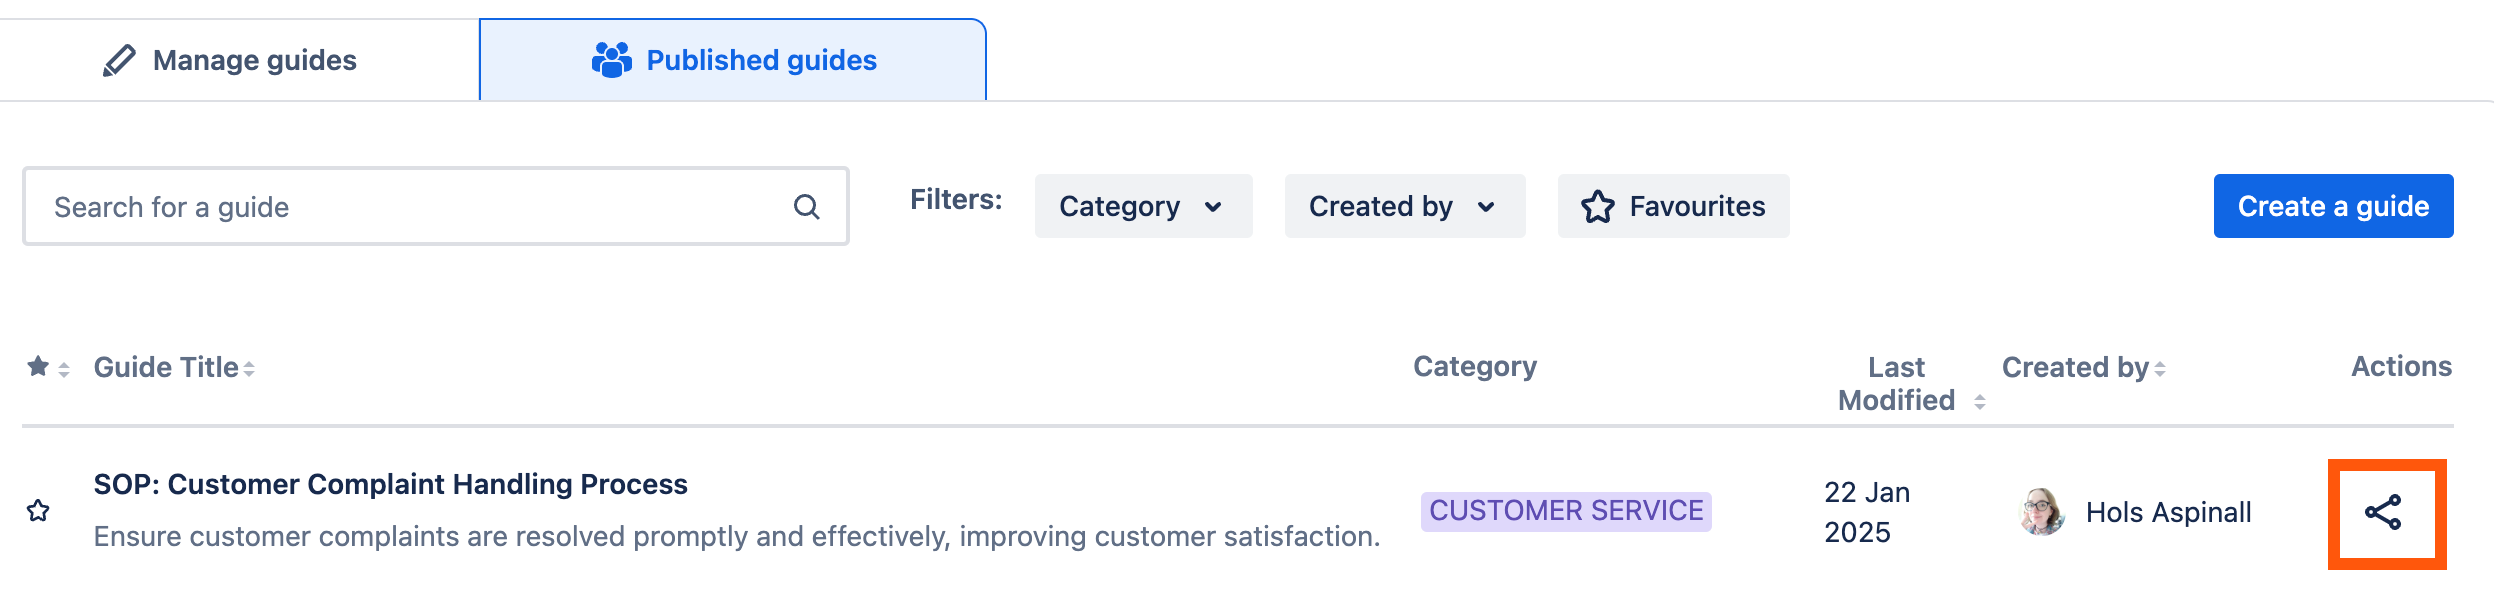2494x596 pixels.
Task: Click the people icon on Published guides tab
Action: 610,58
